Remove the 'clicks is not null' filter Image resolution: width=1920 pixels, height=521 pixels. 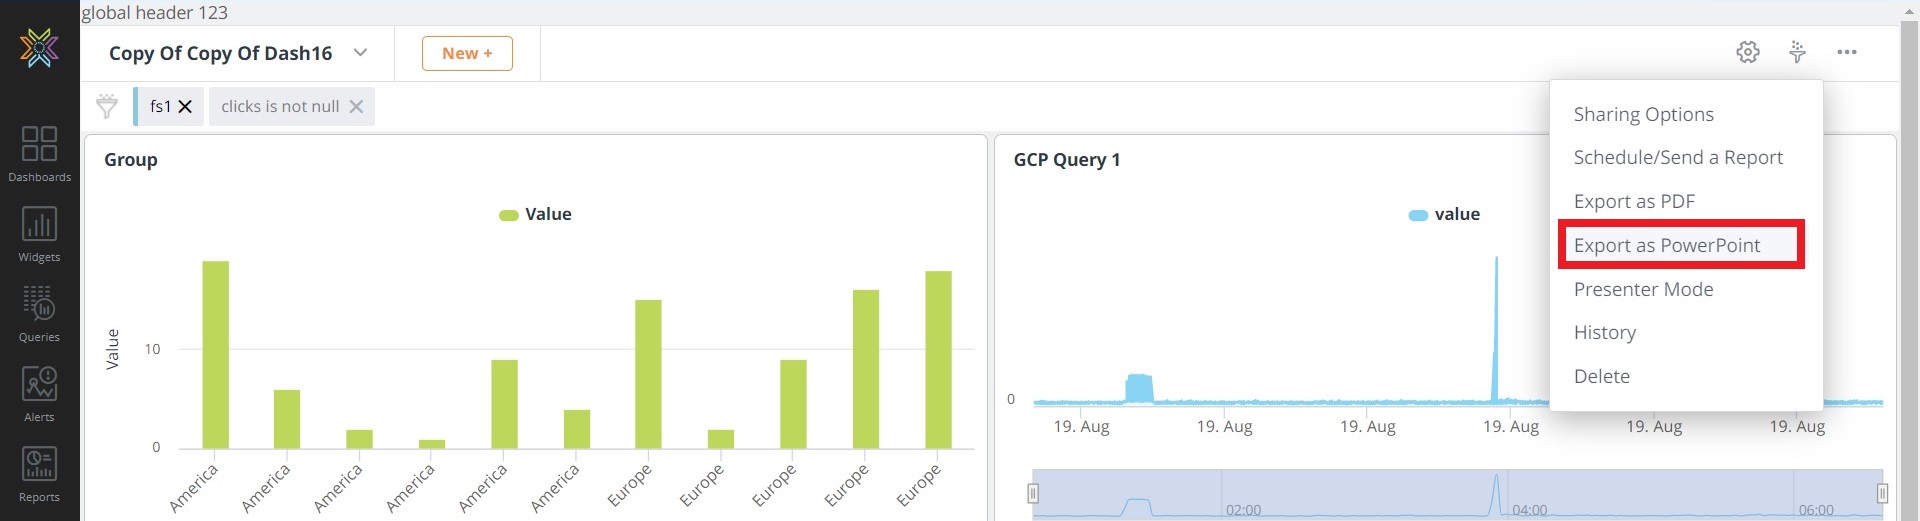[356, 106]
